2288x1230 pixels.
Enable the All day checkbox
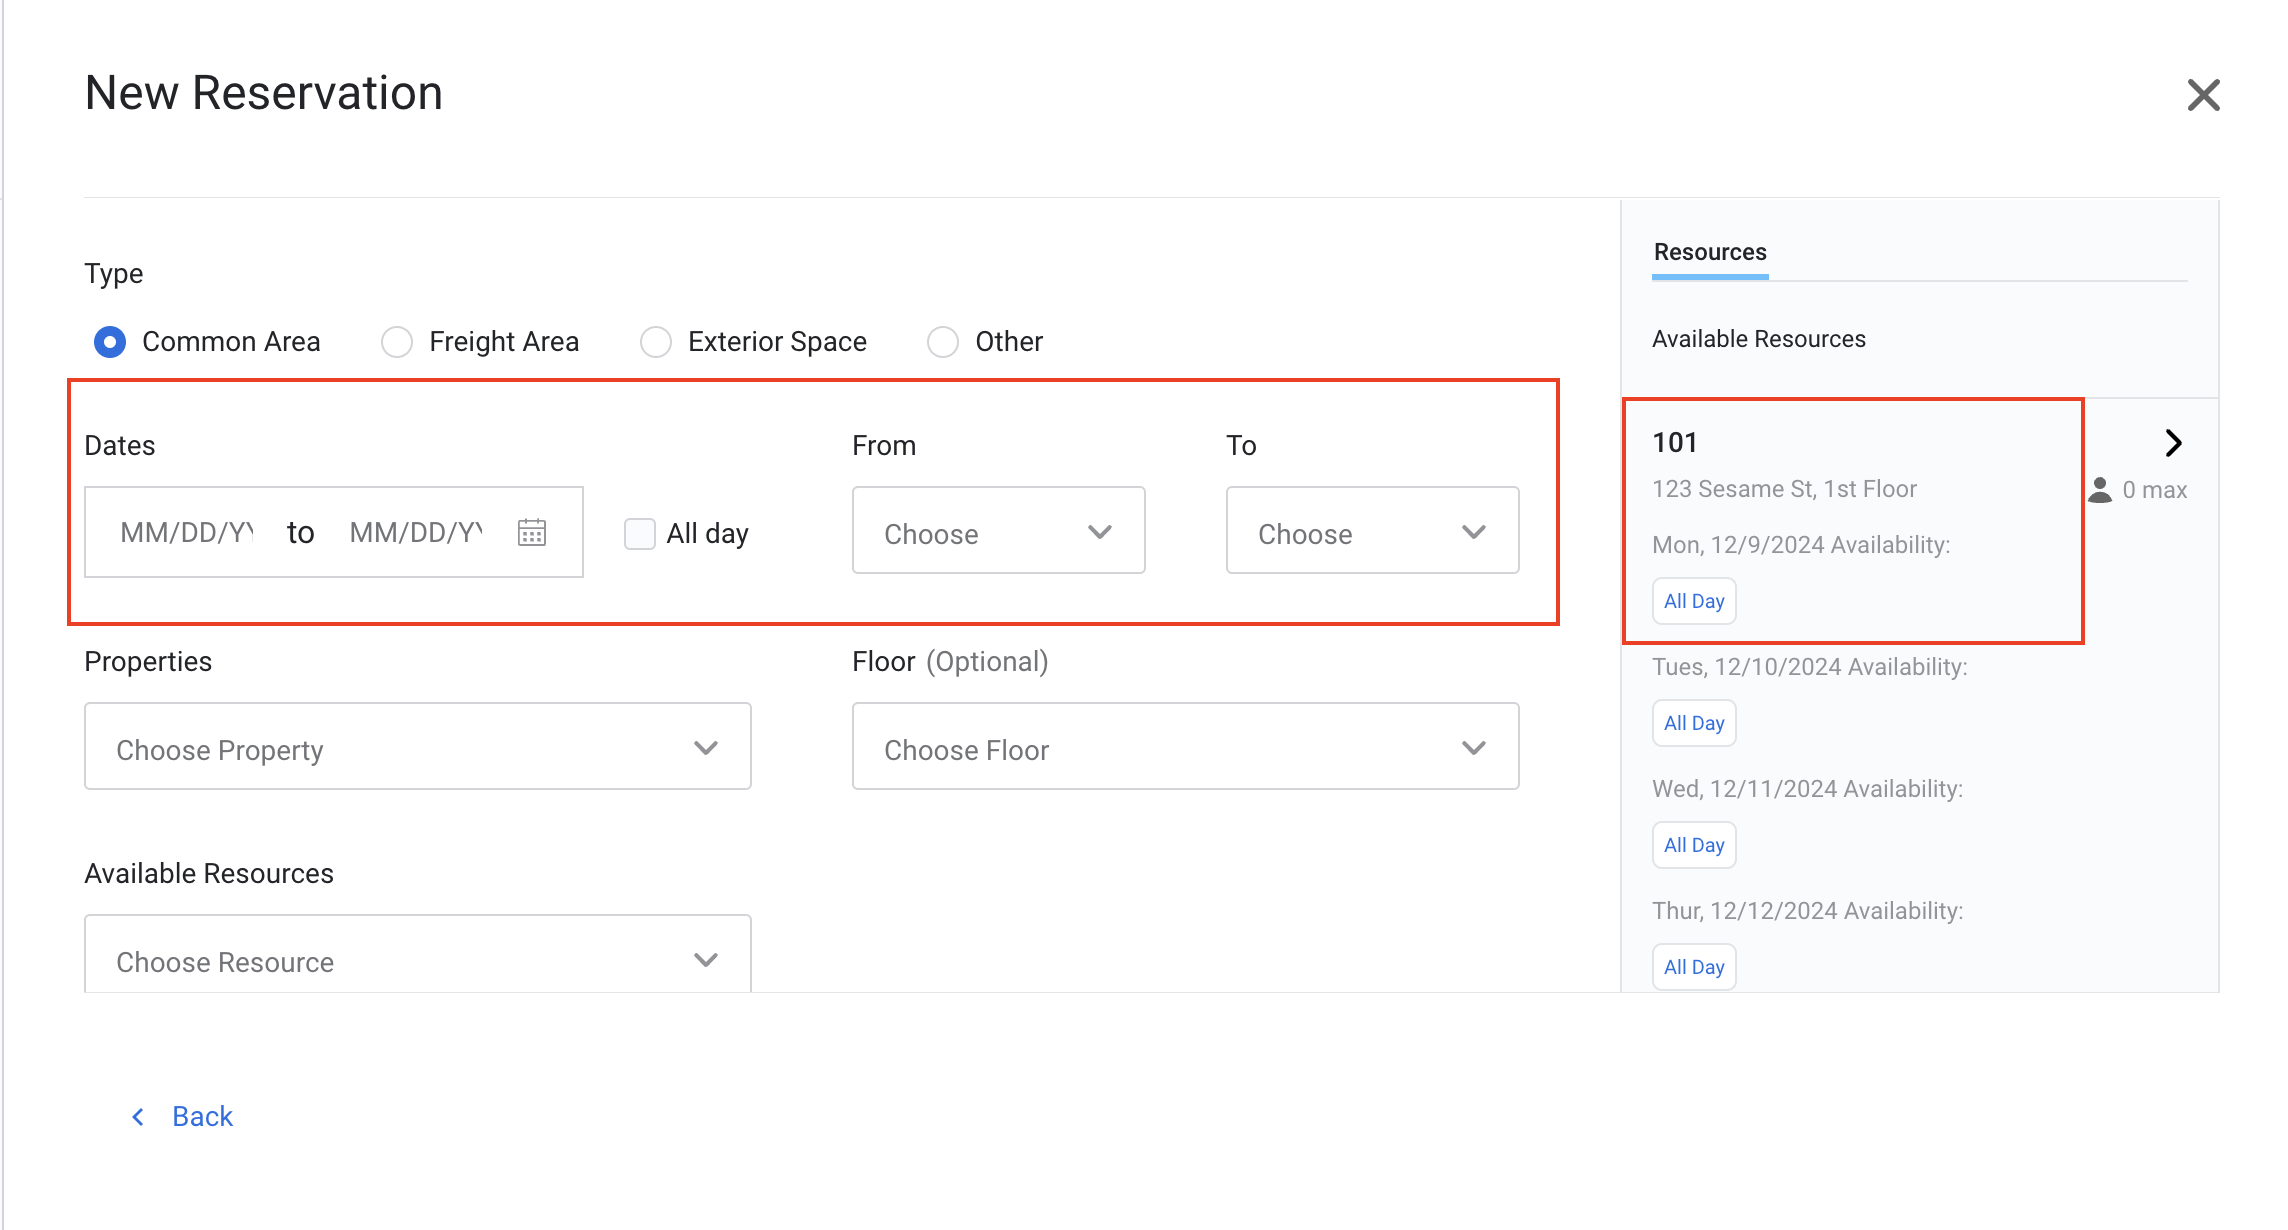pyautogui.click(x=640, y=533)
